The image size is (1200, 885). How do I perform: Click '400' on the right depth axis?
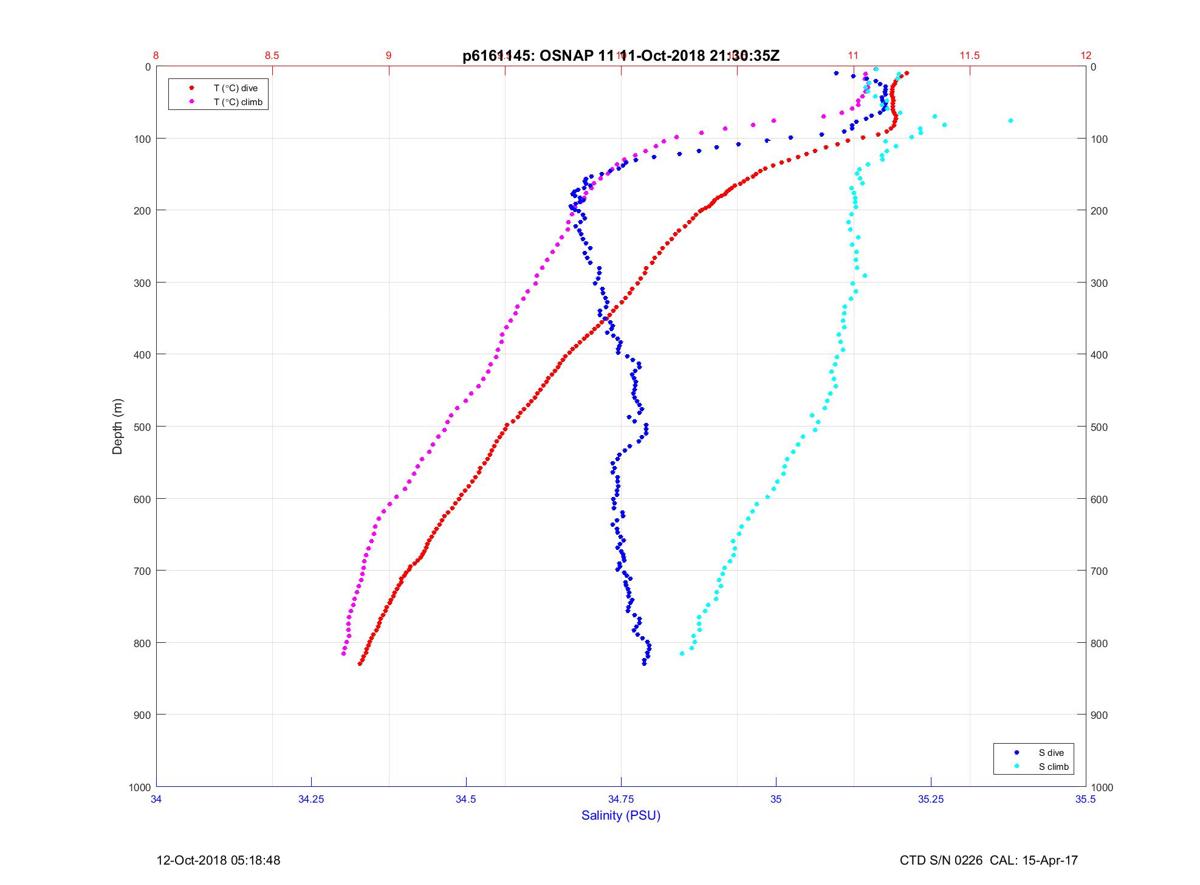[1101, 355]
